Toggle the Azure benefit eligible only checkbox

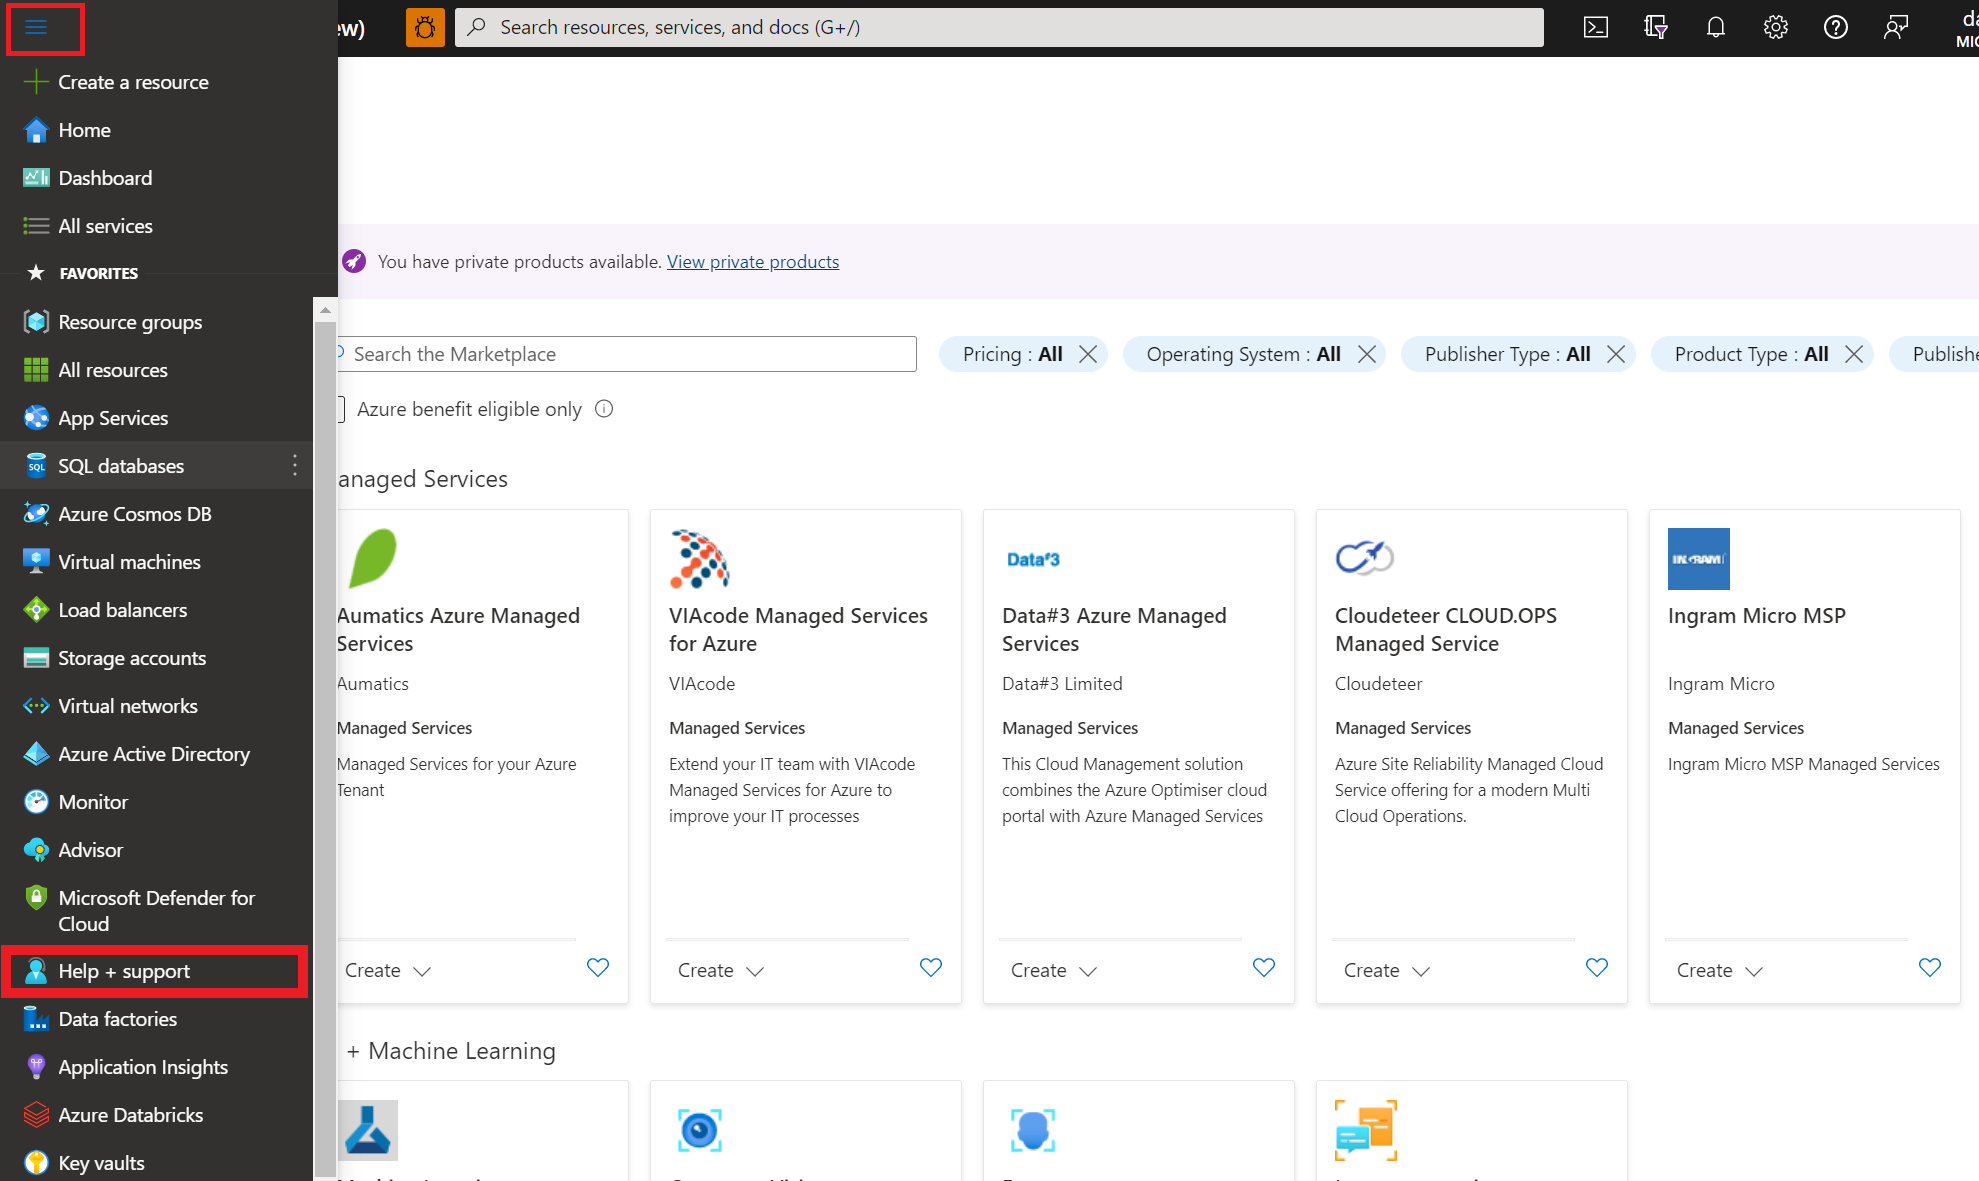[333, 409]
